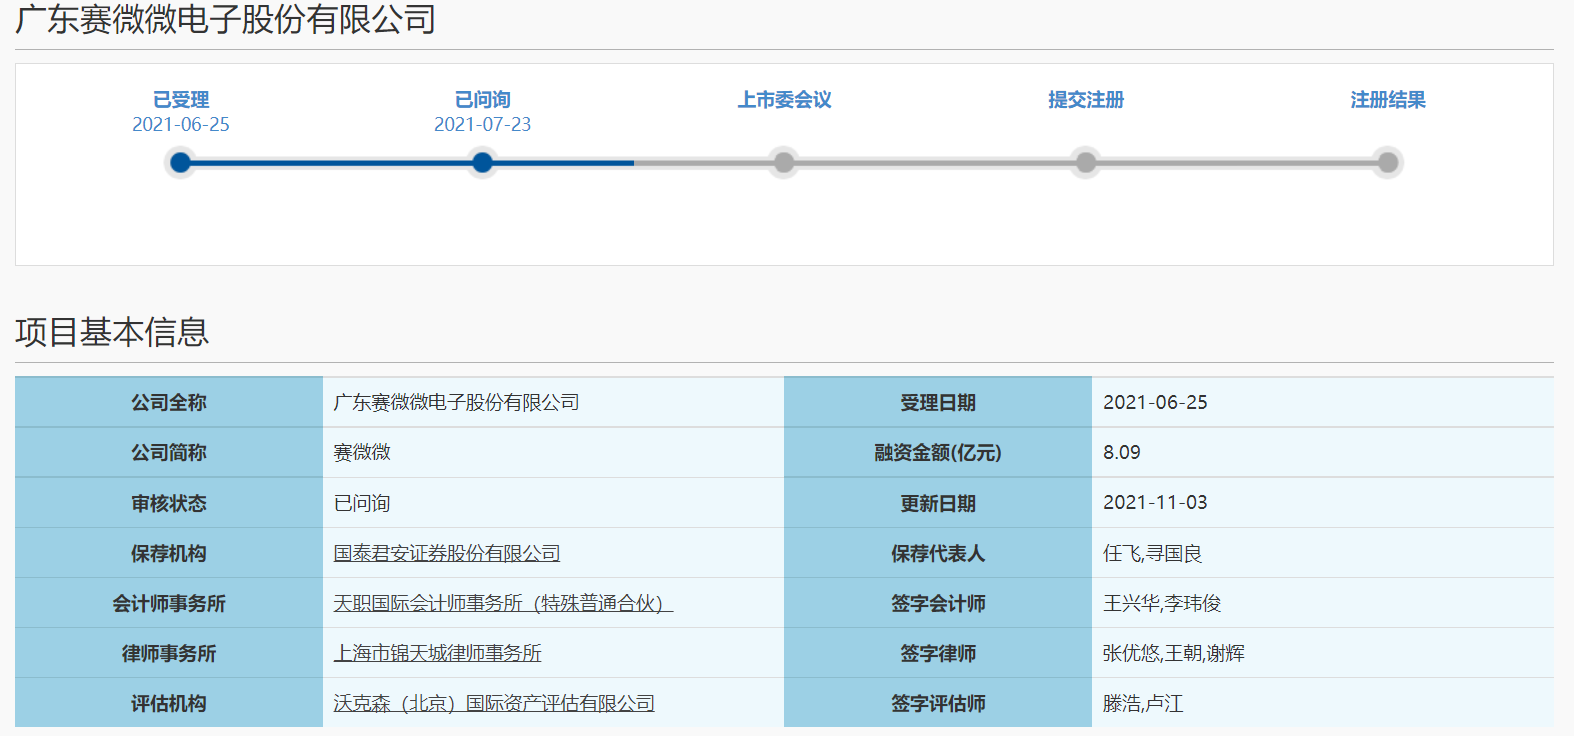Click the 赛微微 short name value

pos(362,452)
